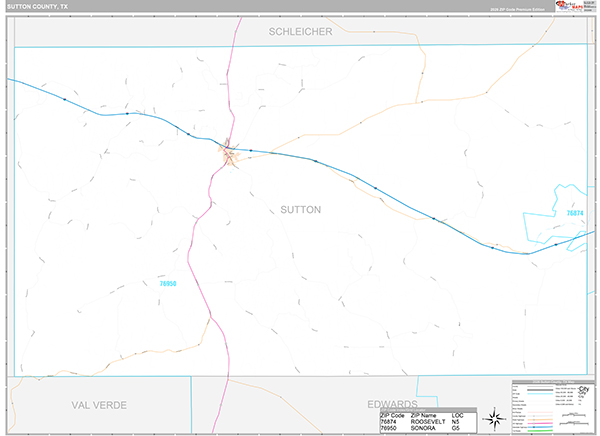Select the SCHLEICHER county label

point(300,32)
